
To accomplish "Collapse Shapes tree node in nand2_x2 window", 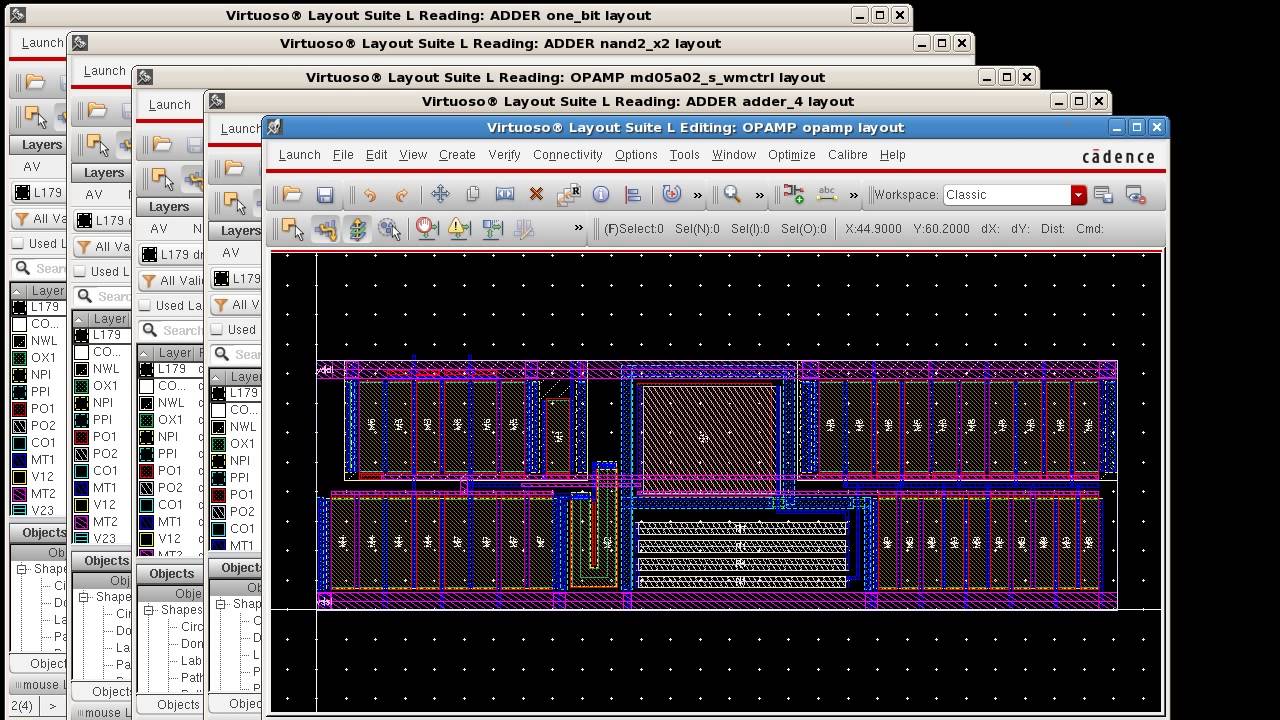I will point(84,597).
